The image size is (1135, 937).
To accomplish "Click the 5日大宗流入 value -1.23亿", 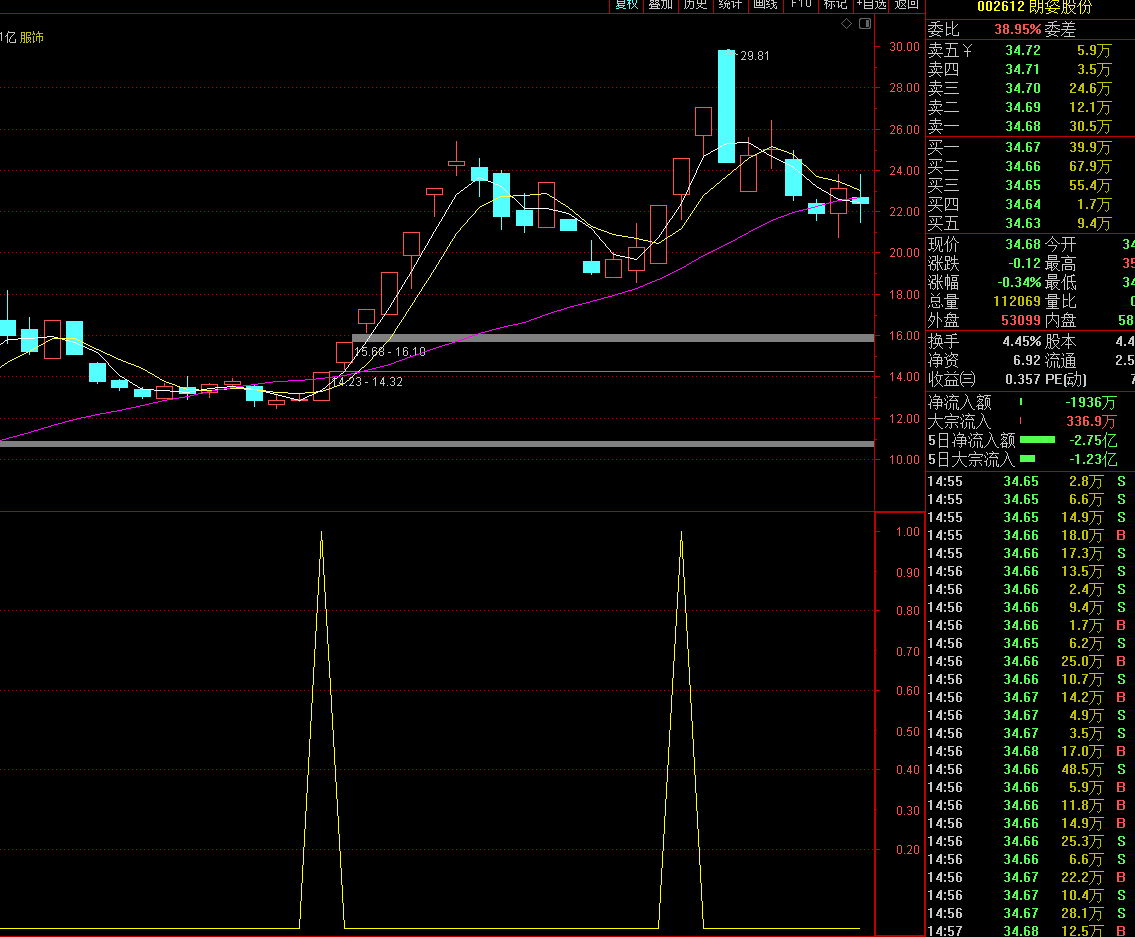I will coord(1093,459).
